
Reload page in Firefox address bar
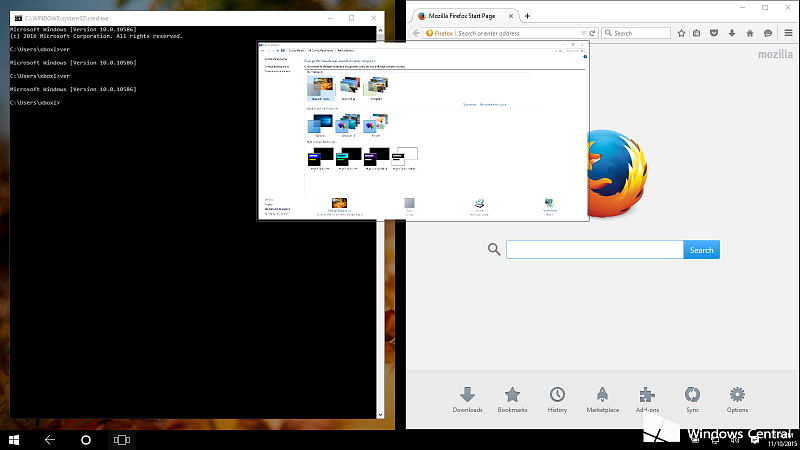[x=592, y=33]
